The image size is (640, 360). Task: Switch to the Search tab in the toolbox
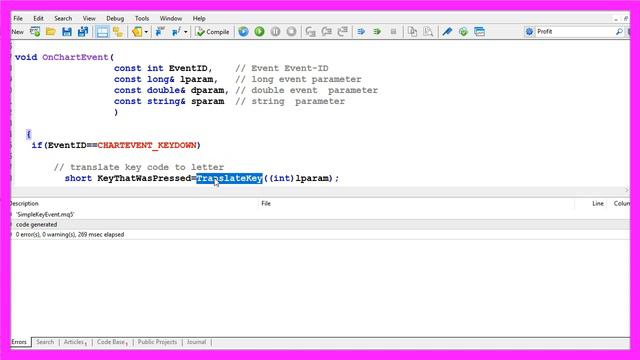pos(45,342)
